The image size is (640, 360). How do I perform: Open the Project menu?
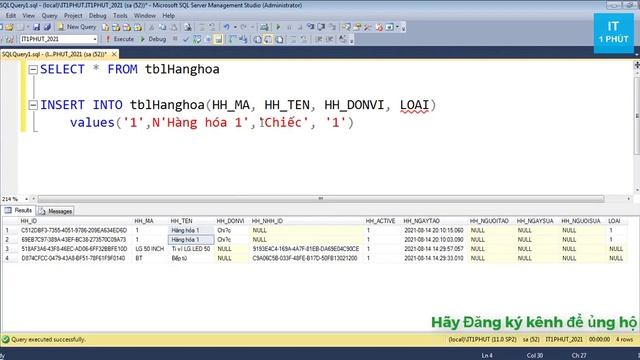(x=73, y=16)
